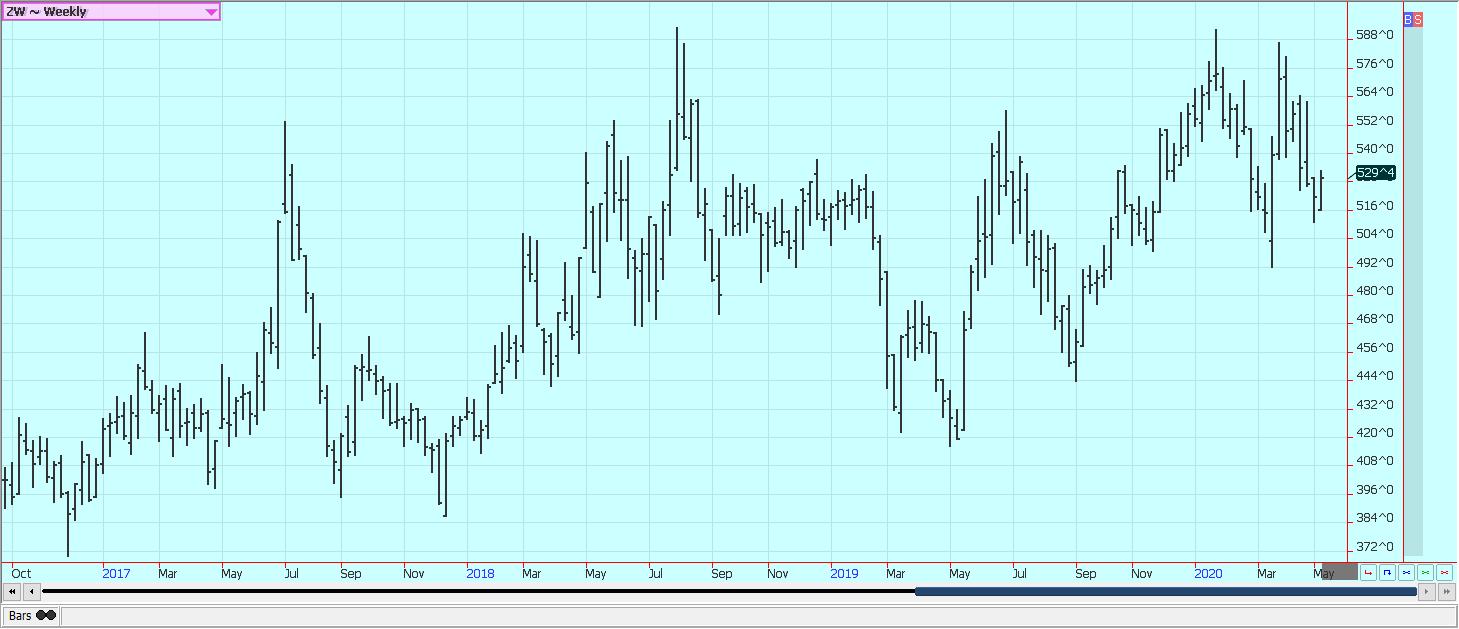This screenshot has width=1459, height=629.
Task: Click the 372^0 price axis label
Action: point(1375,546)
